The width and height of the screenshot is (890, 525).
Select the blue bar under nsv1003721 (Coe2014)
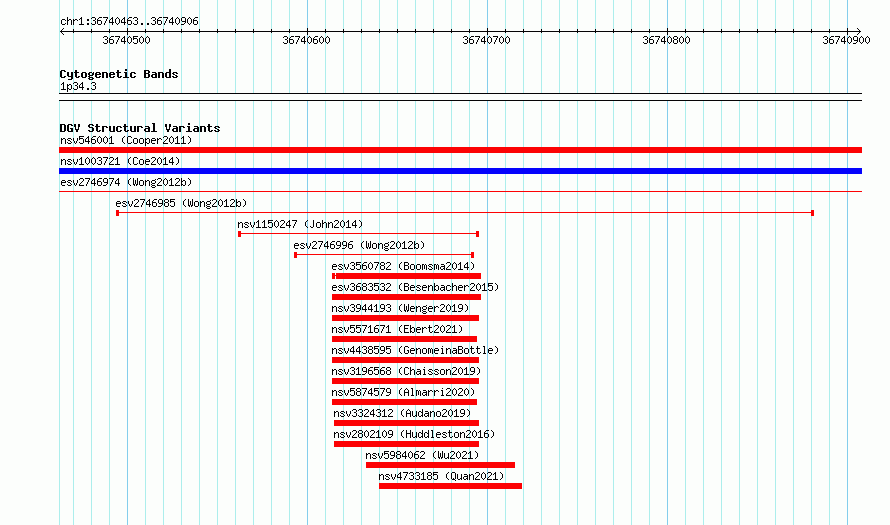(x=460, y=171)
